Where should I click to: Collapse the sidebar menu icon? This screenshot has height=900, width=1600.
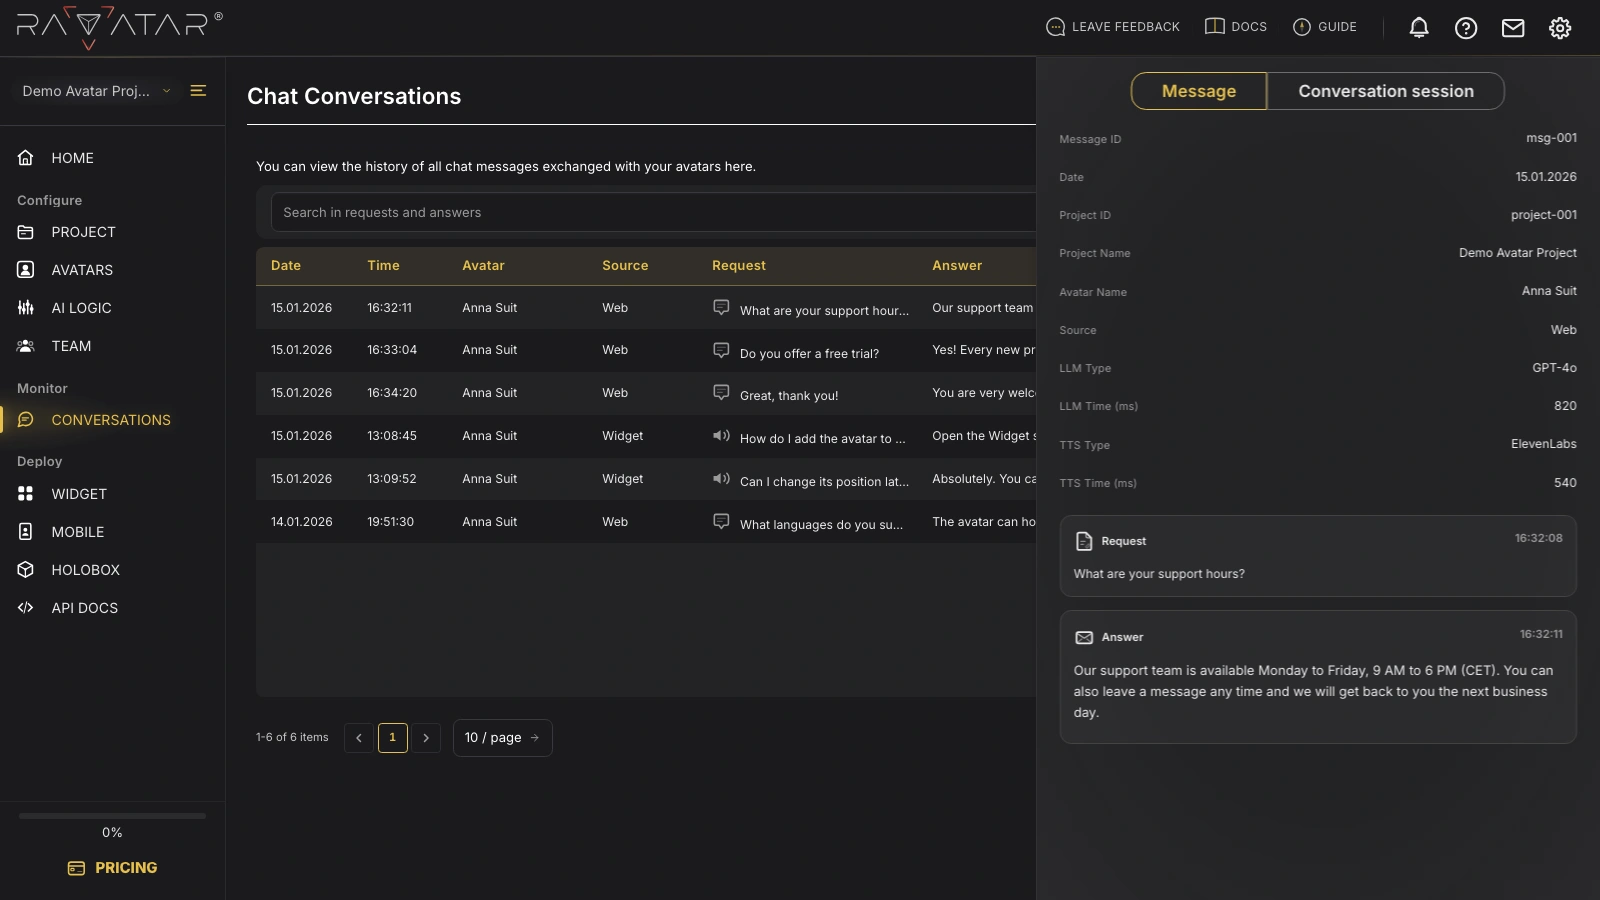tap(198, 91)
